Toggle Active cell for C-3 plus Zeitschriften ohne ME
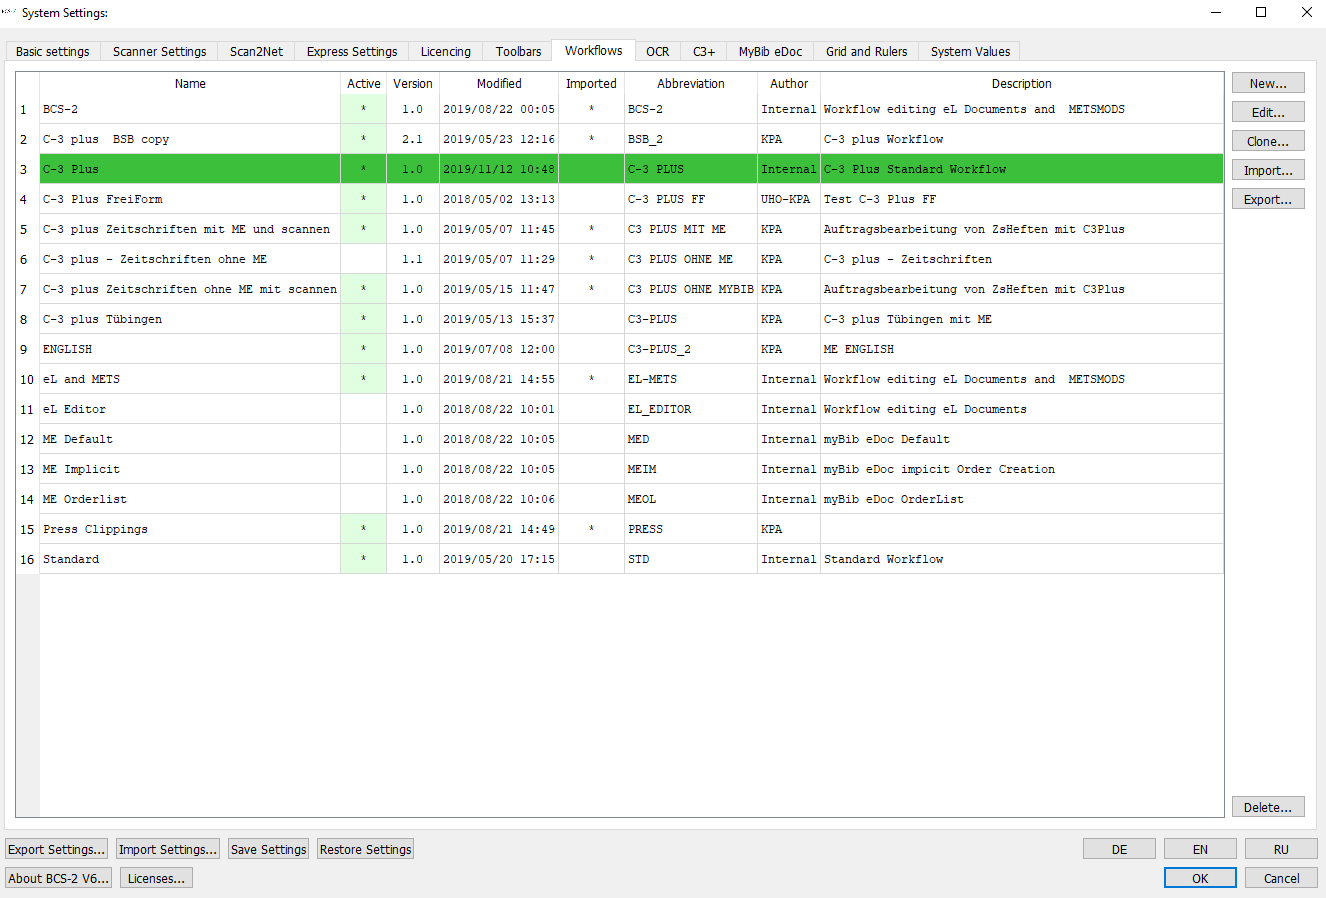1326x898 pixels. [363, 259]
